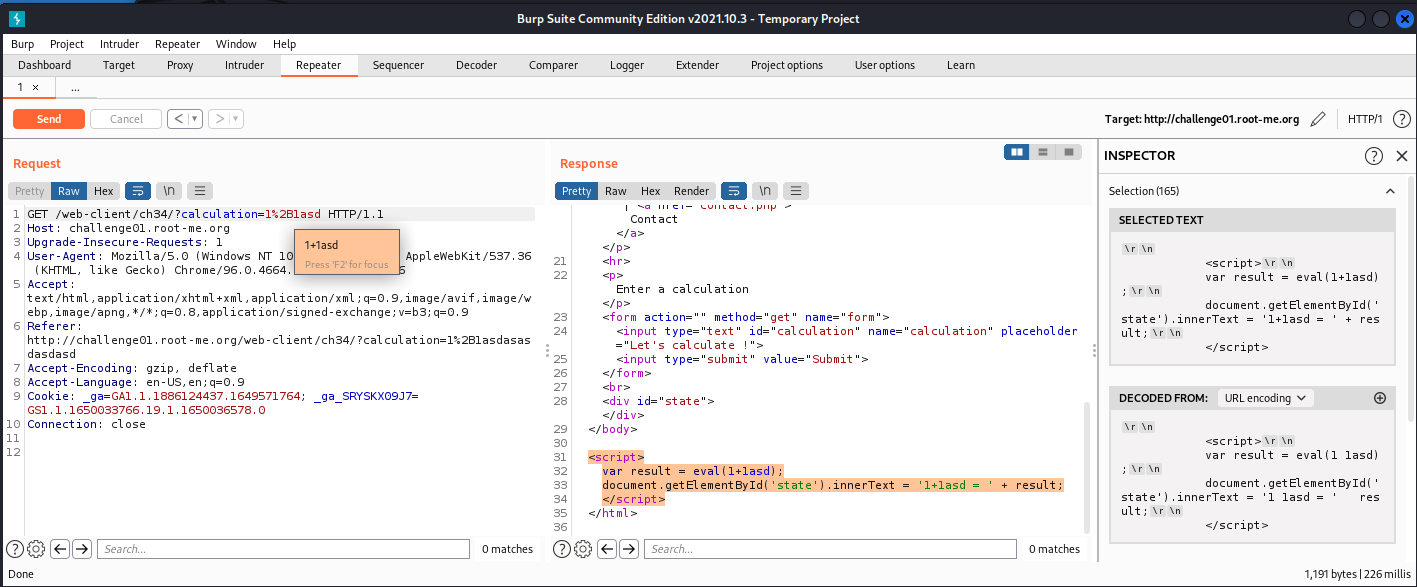Open the Repeater menu in menu bar
1417x587 pixels.
(x=178, y=44)
